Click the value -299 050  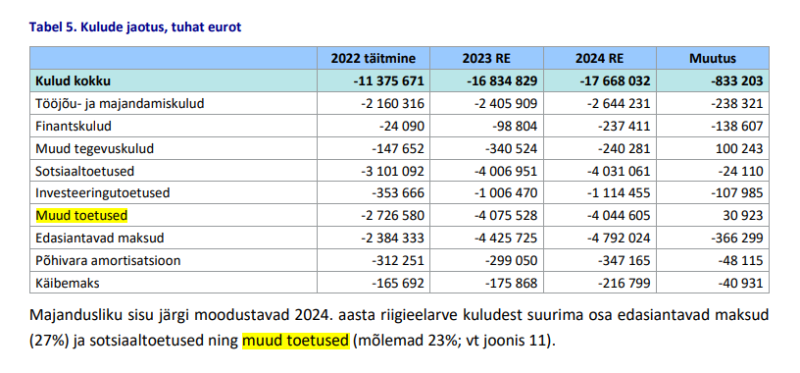pos(511,261)
